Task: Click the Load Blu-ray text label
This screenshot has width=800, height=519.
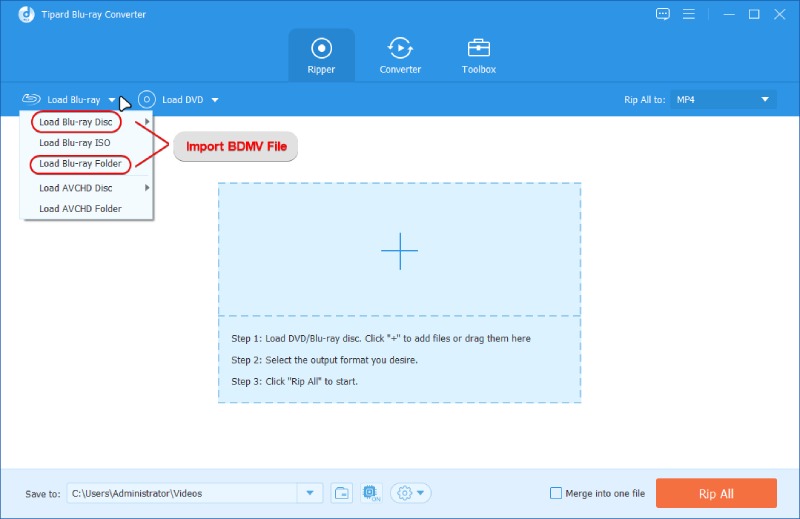Action: coord(74,100)
